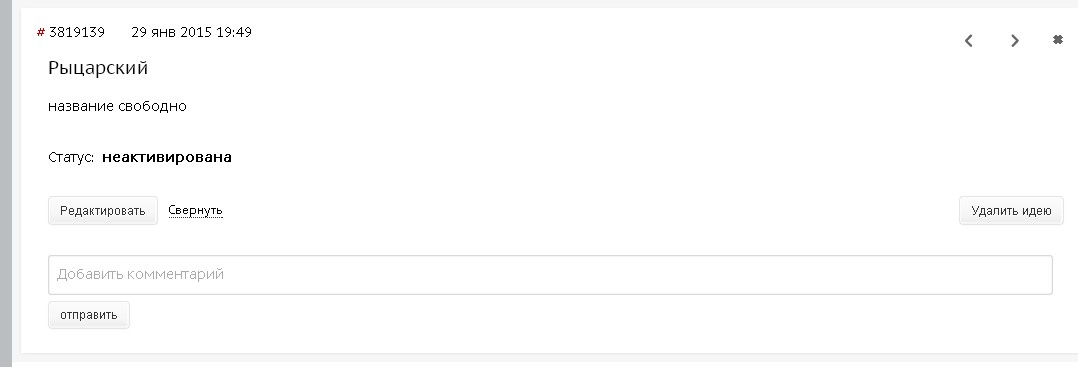Click the gray background below the idea card

pos(543,362)
